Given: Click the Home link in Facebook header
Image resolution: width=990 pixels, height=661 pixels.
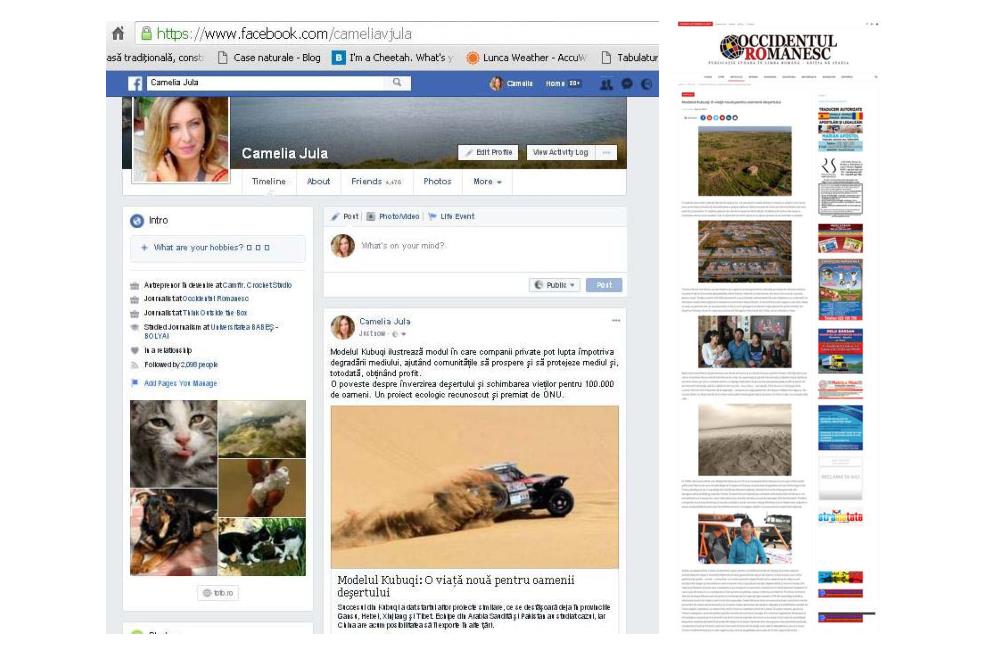Looking at the screenshot, I should click(555, 83).
